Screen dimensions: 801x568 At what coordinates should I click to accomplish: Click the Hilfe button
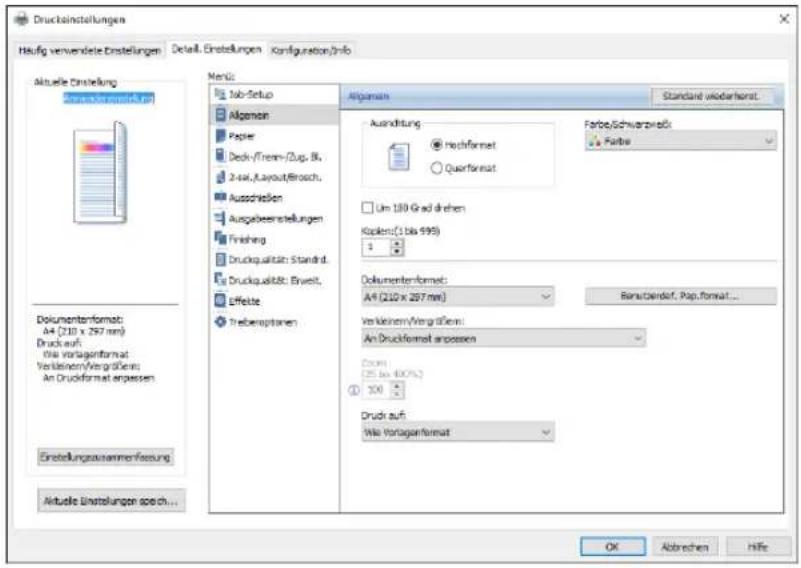pyautogui.click(x=758, y=547)
